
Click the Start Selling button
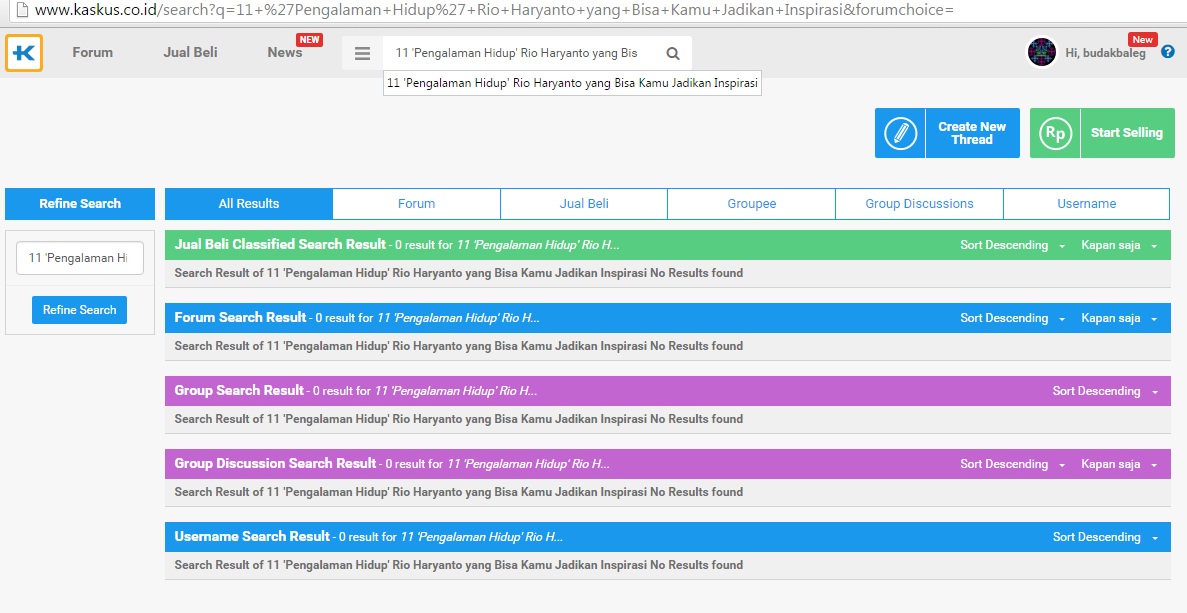pyautogui.click(x=1102, y=133)
